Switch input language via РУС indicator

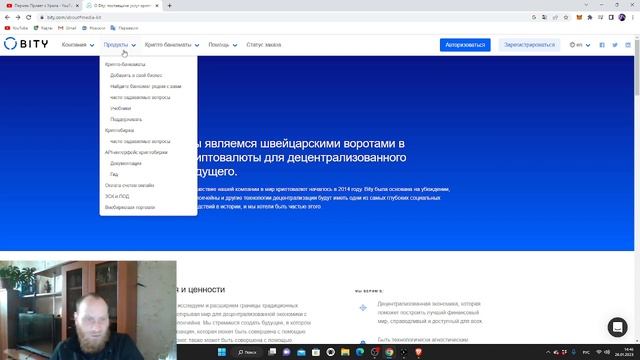pos(586,352)
